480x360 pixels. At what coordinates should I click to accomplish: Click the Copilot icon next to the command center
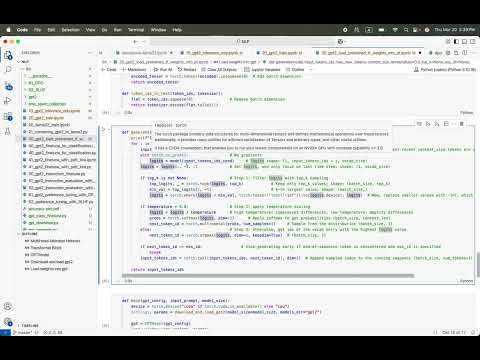[x=340, y=42]
